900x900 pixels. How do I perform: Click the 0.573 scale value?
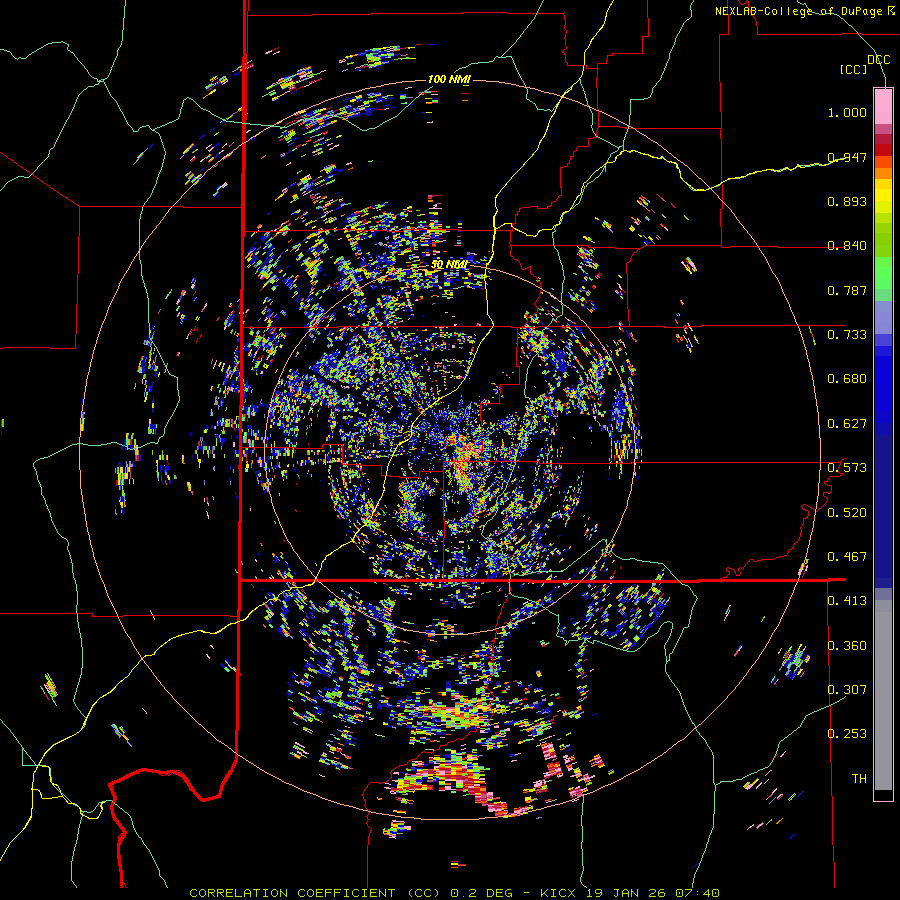pyautogui.click(x=847, y=468)
